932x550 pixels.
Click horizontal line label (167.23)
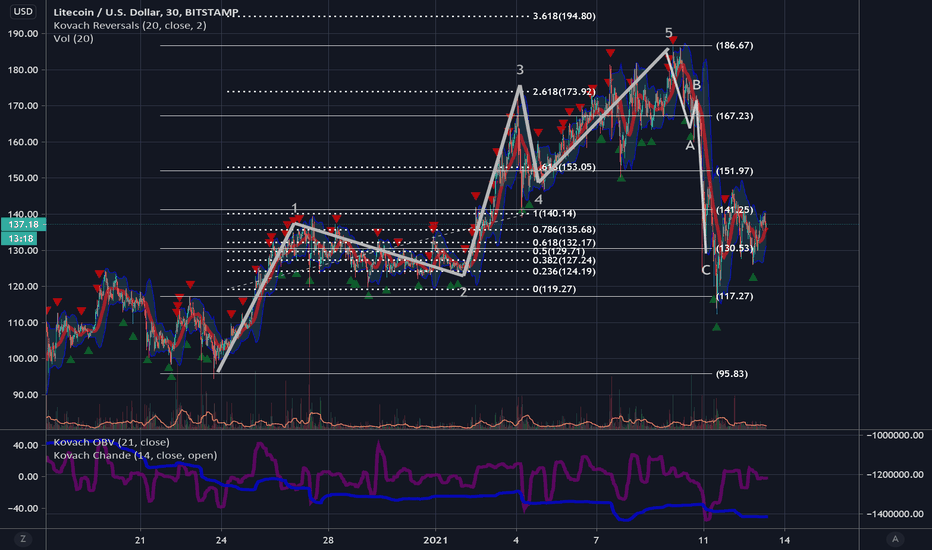tap(734, 116)
